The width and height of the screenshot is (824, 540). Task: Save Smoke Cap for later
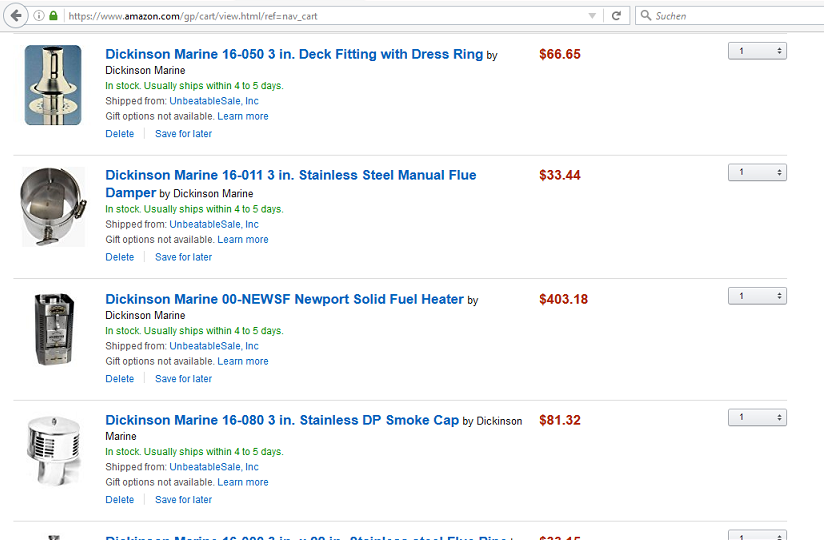click(x=183, y=500)
